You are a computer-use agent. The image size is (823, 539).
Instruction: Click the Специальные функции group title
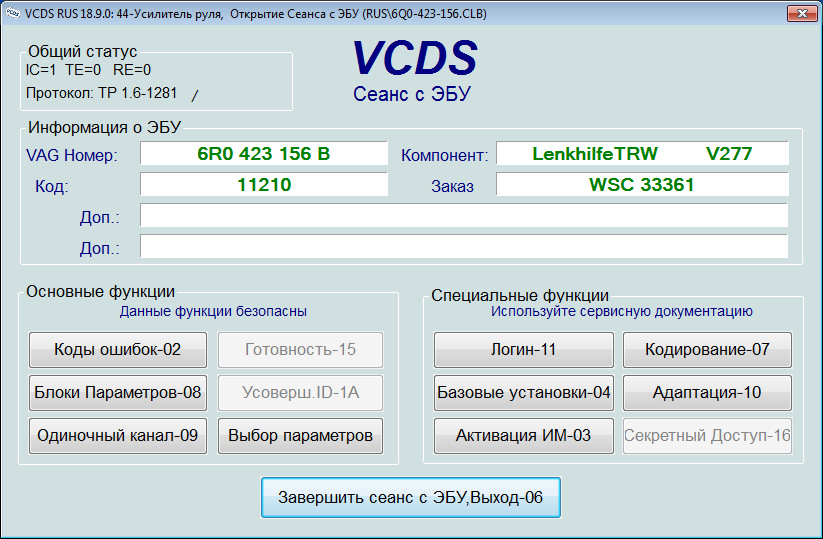520,295
